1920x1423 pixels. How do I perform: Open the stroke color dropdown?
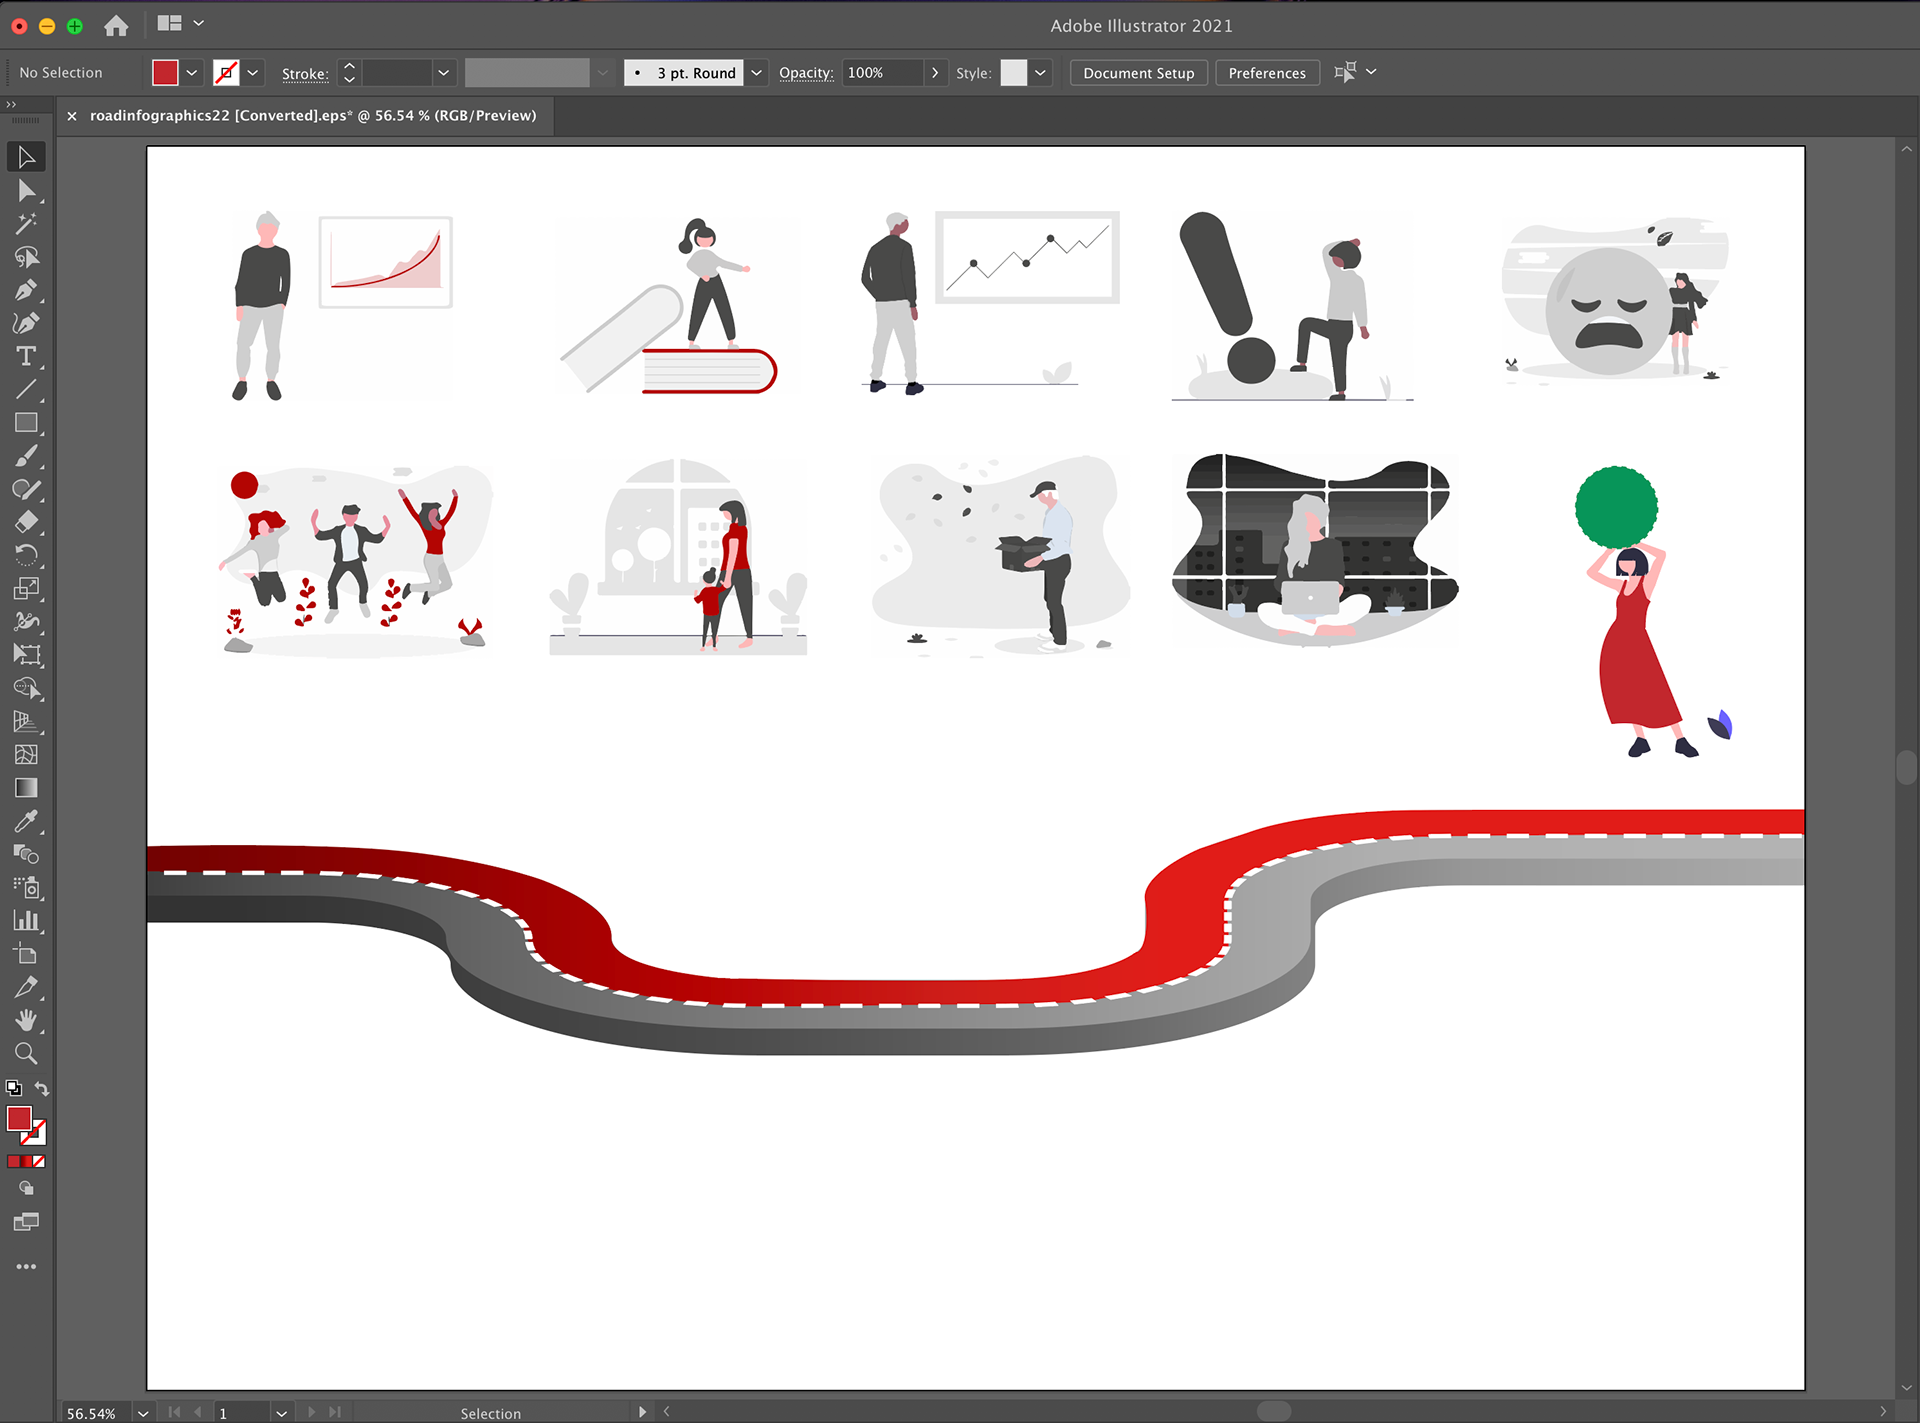(x=253, y=73)
